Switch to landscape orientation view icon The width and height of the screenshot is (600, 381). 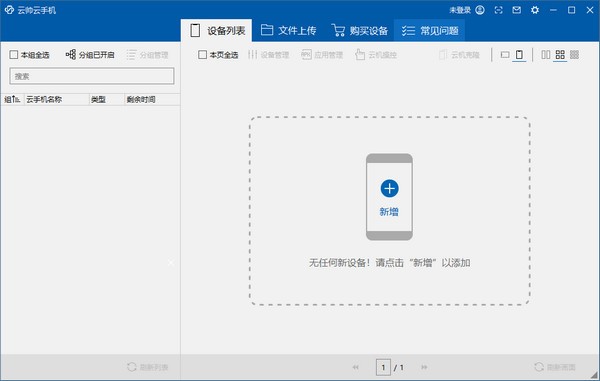505,55
